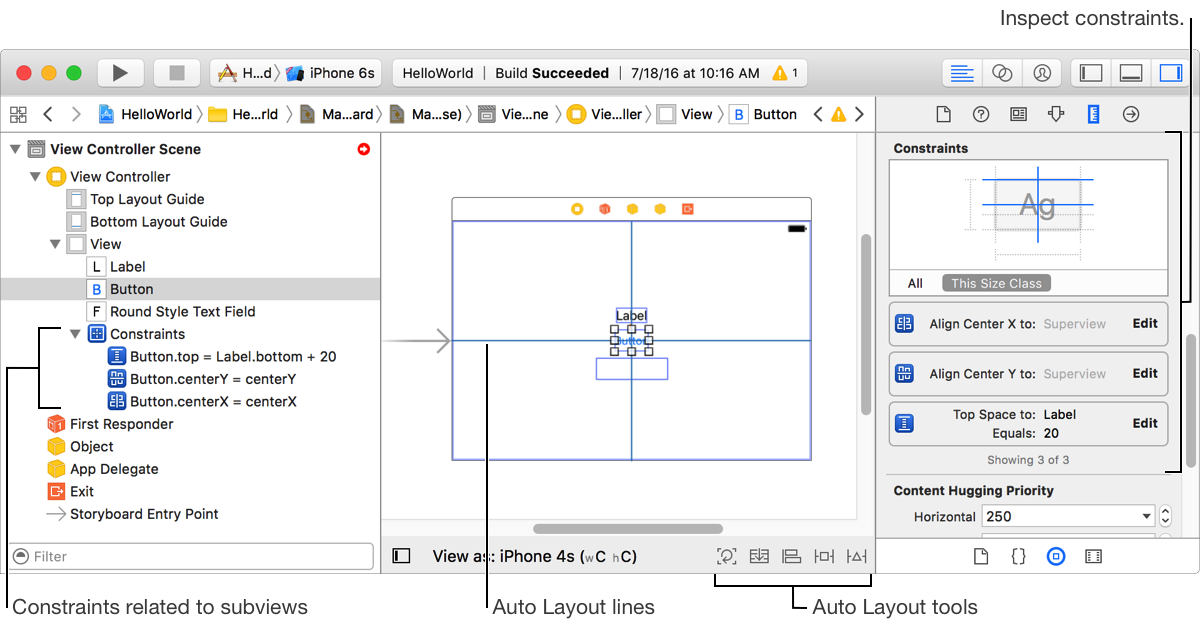Click the red outline error indicator
The height and width of the screenshot is (625, 1200).
363,149
